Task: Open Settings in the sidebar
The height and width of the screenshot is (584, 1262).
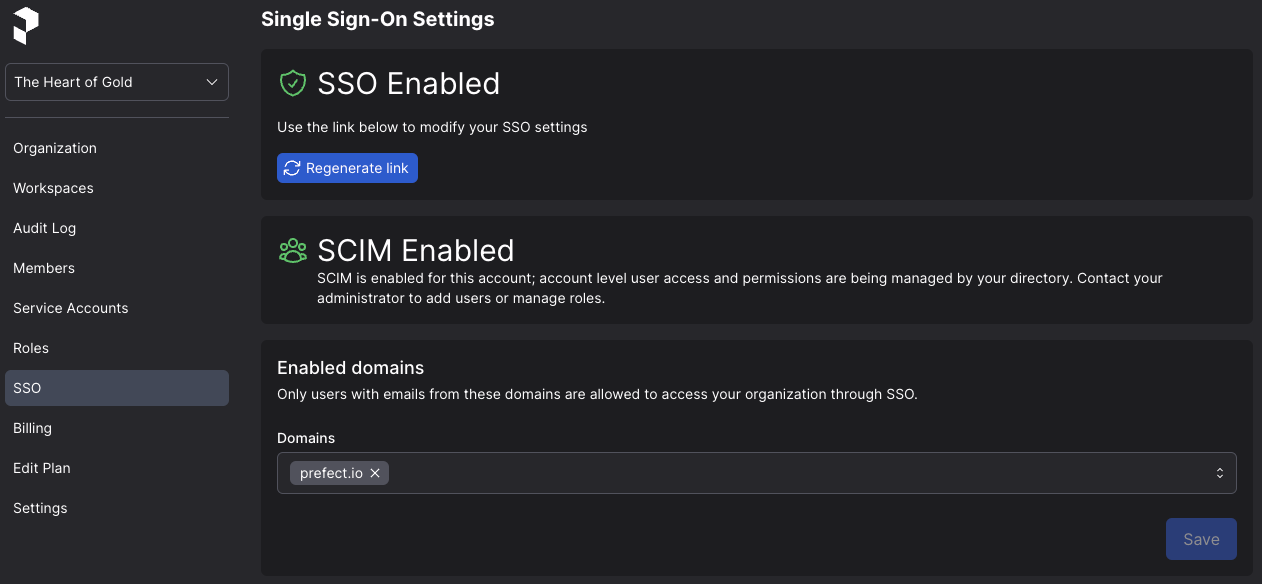Action: tap(117, 508)
